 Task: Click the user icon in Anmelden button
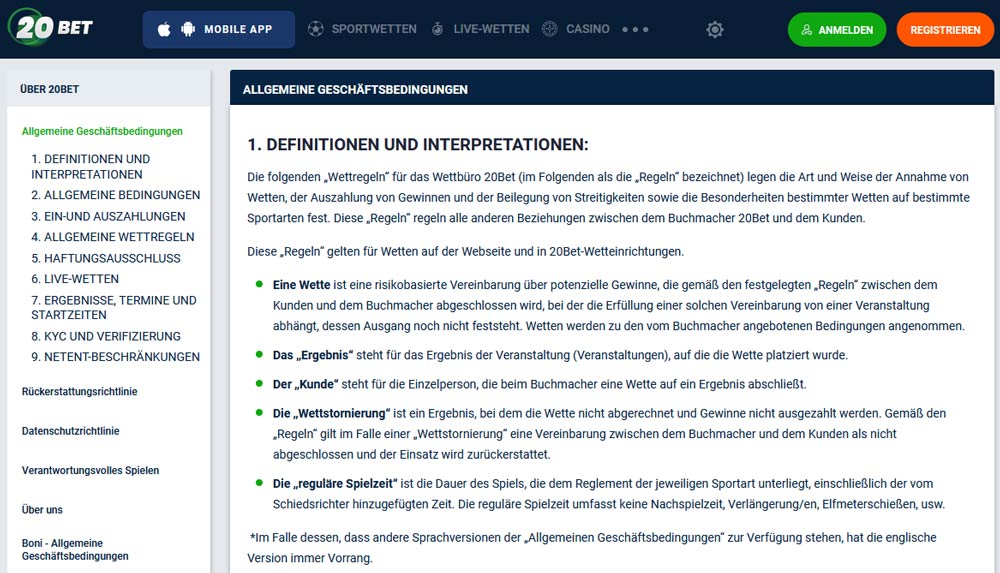[807, 30]
